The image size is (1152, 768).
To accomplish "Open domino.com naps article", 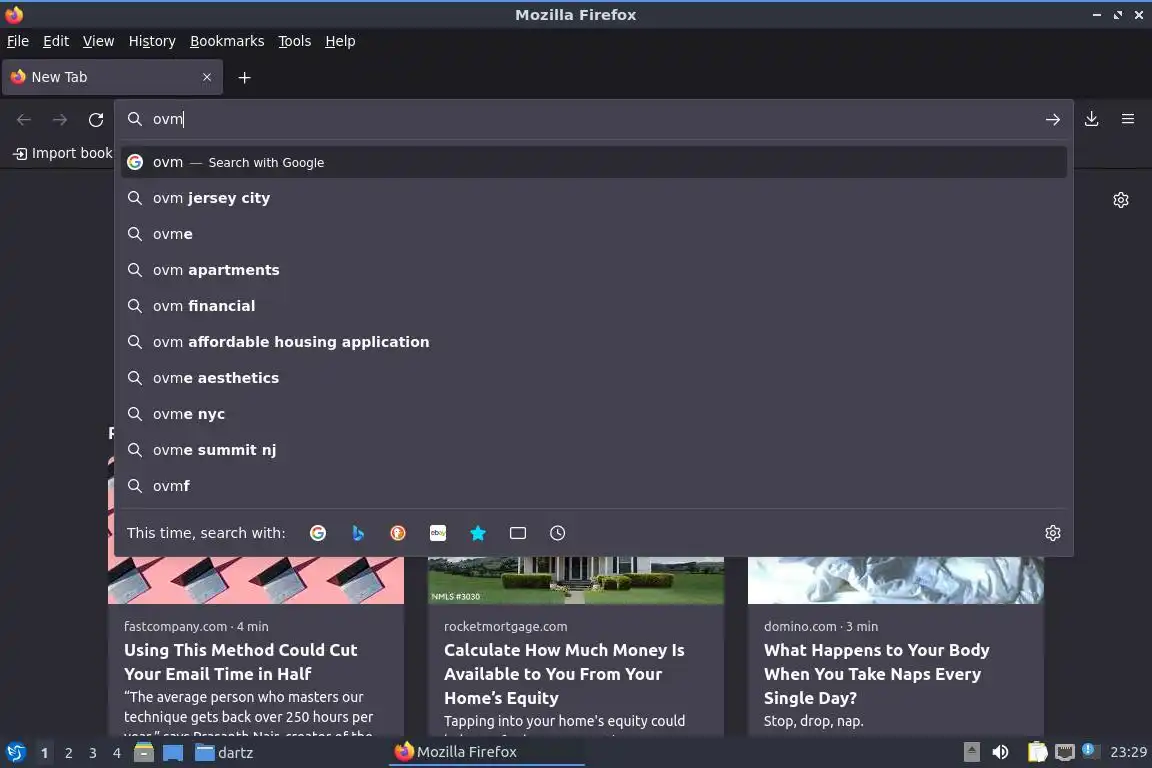I will click(876, 674).
